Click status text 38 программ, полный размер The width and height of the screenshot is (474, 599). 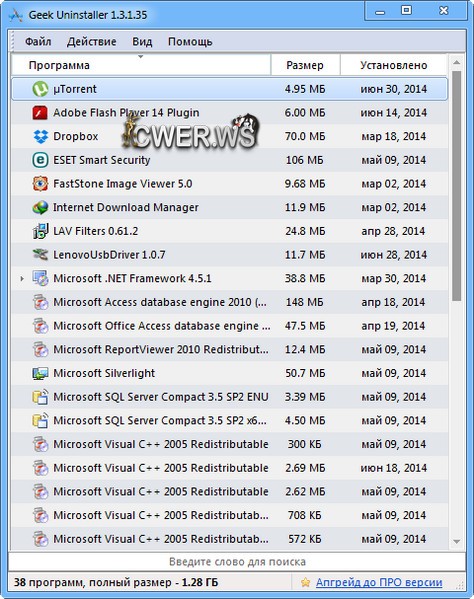click(x=116, y=582)
